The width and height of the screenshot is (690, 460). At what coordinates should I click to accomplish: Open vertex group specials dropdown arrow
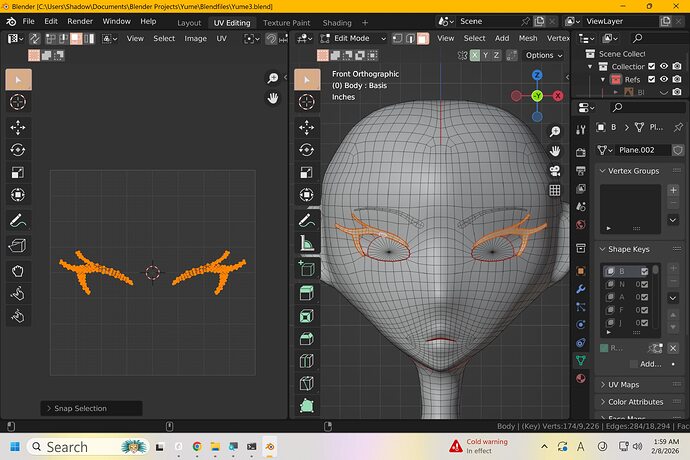[673, 220]
